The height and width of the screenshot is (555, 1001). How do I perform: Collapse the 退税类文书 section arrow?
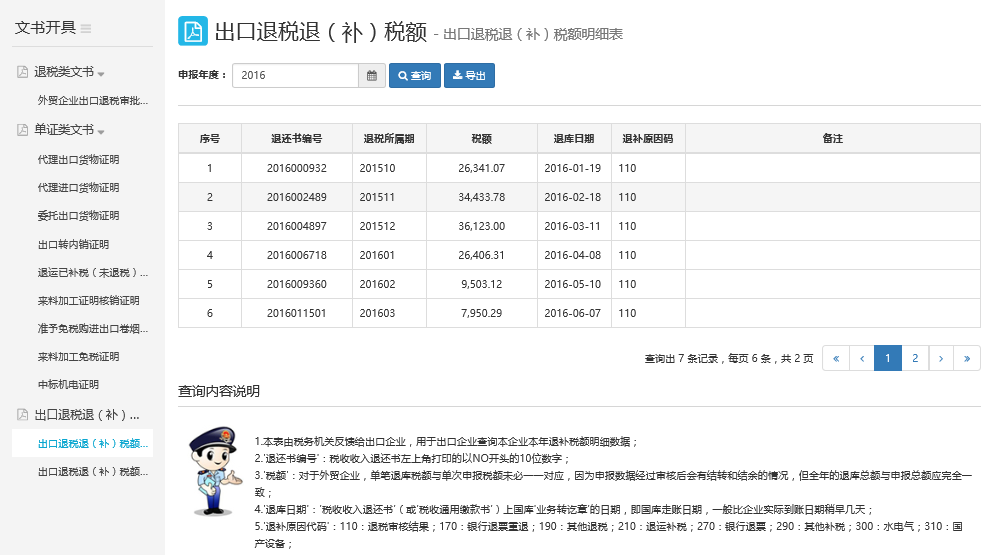point(102,74)
